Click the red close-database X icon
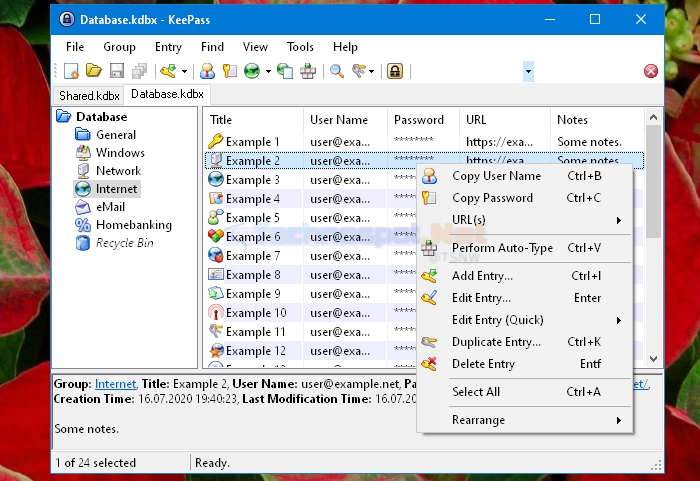 click(650, 71)
